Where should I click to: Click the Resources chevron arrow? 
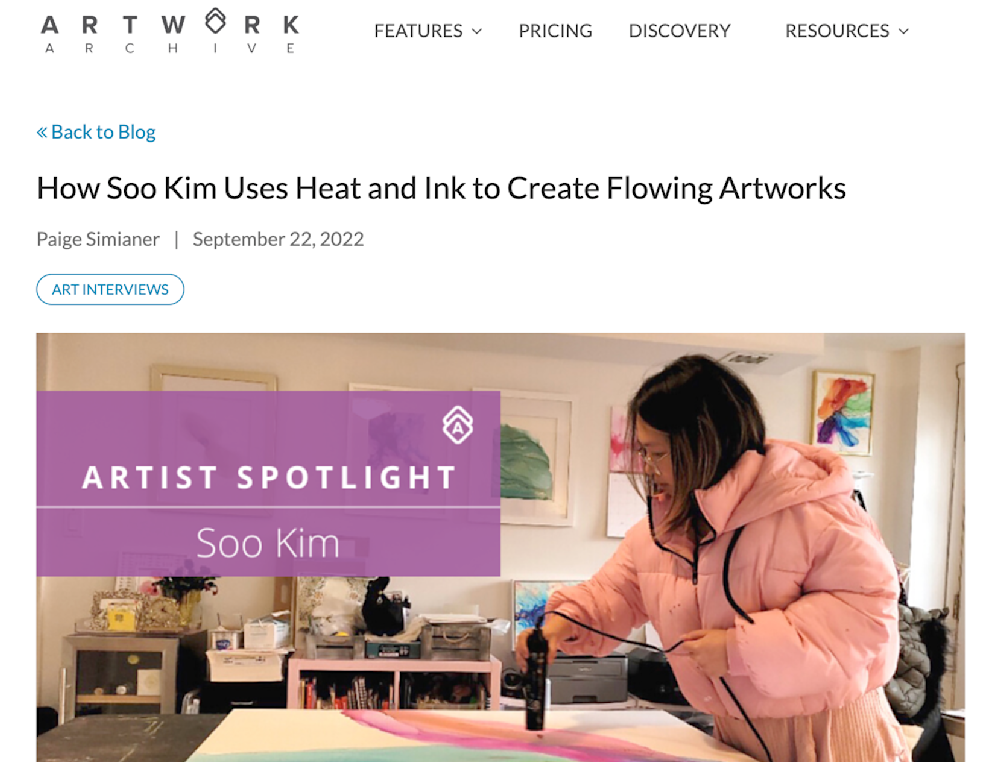tap(903, 31)
